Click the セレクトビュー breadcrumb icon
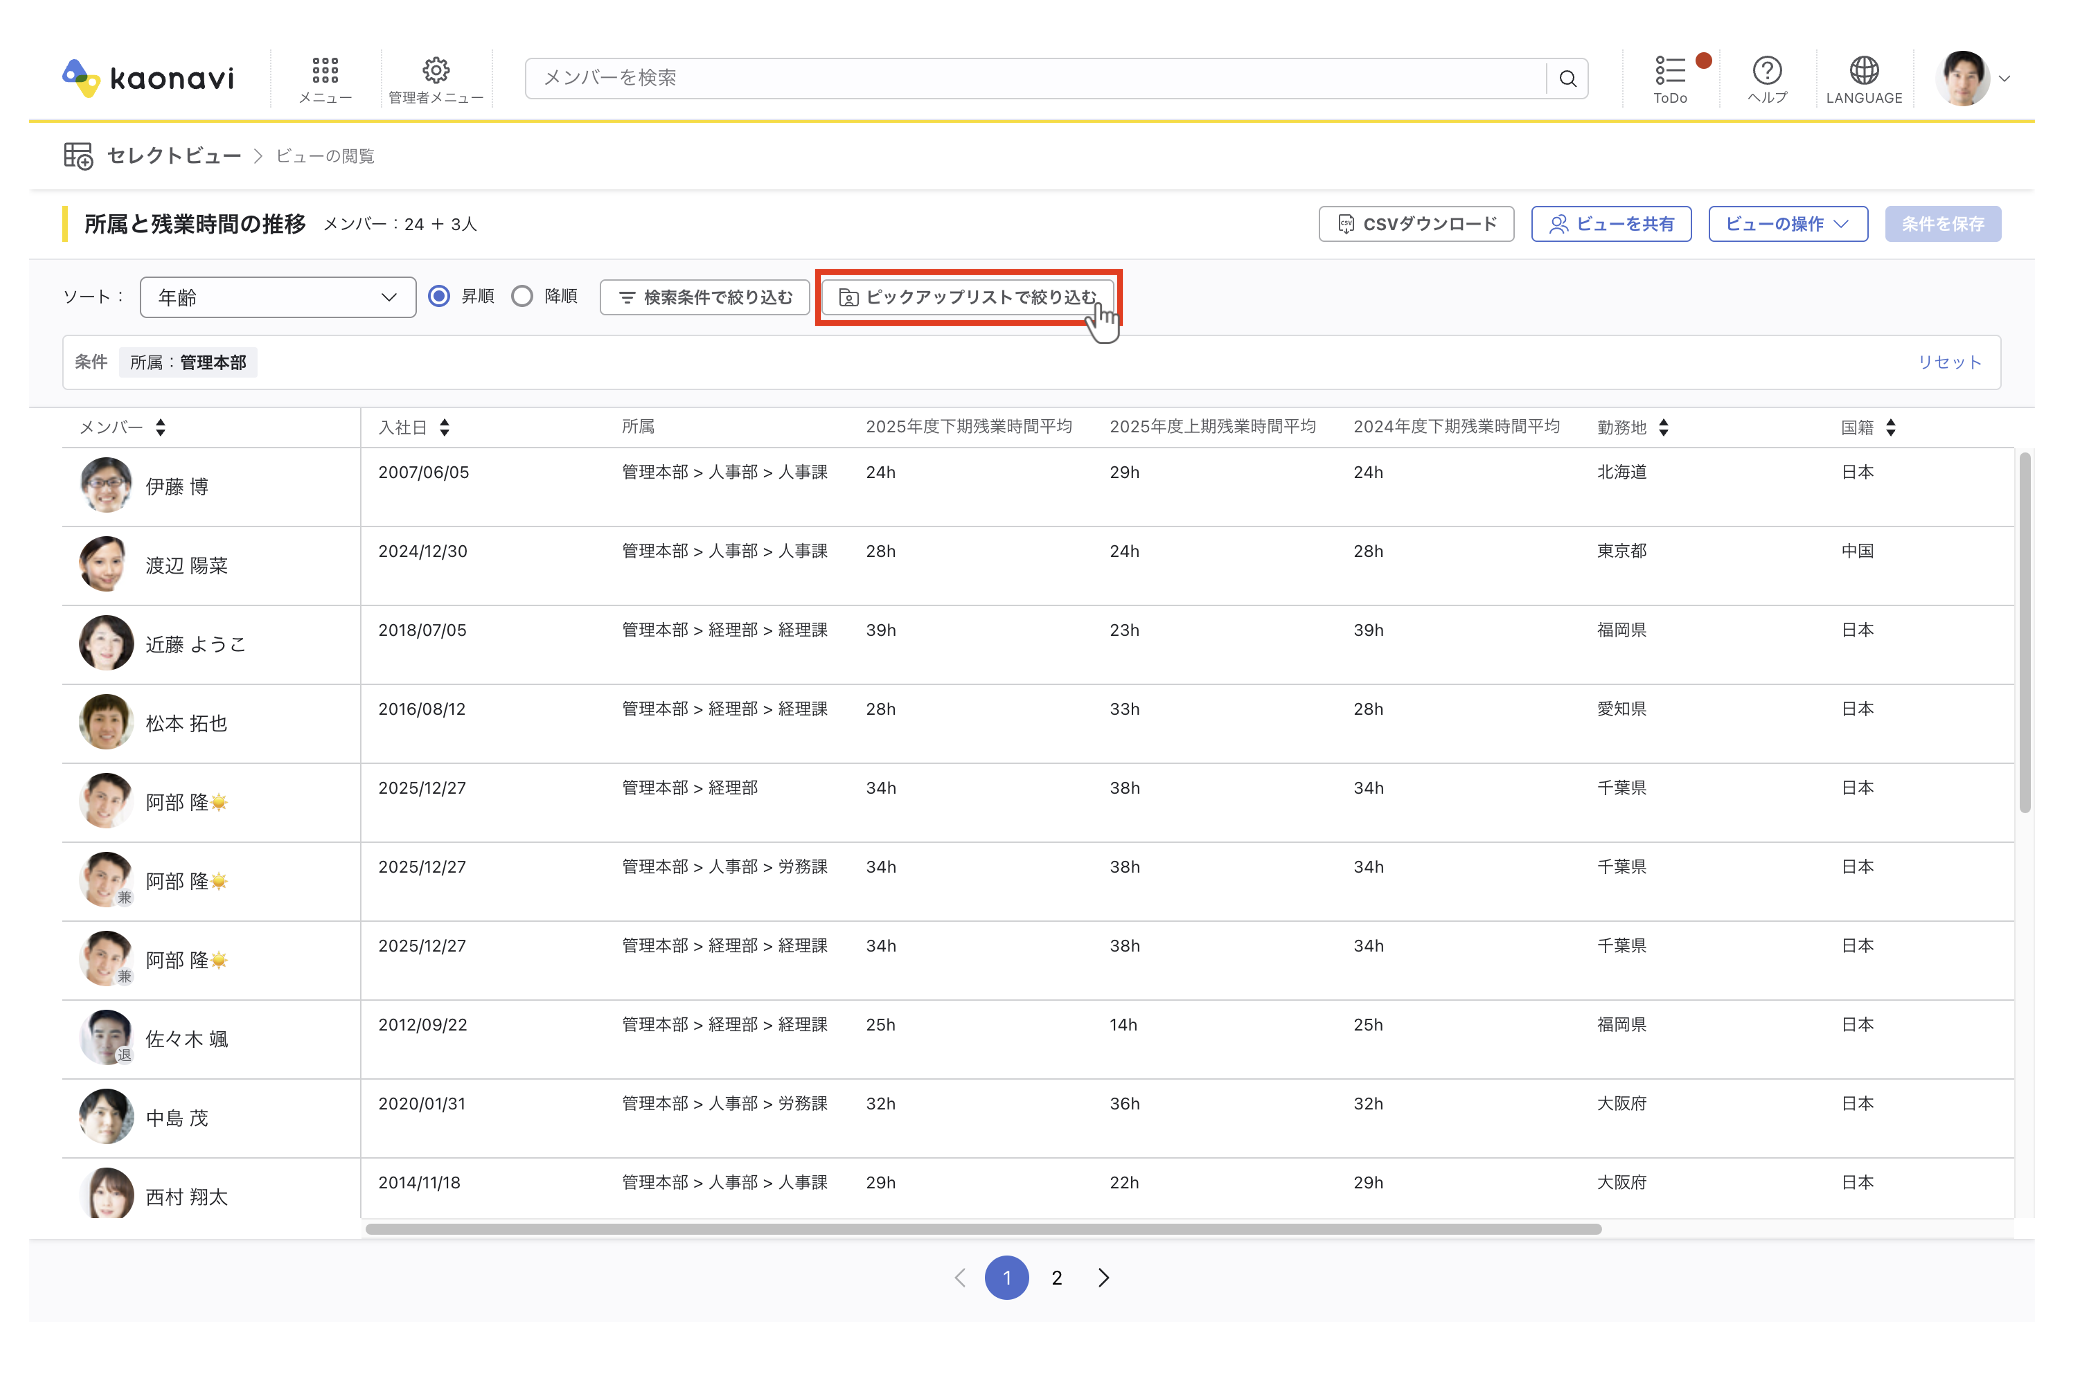The height and width of the screenshot is (1380, 2100). 78,156
